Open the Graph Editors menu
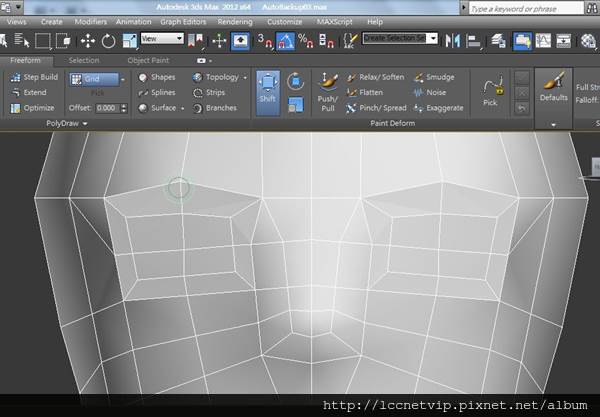600x417 pixels. 183,22
